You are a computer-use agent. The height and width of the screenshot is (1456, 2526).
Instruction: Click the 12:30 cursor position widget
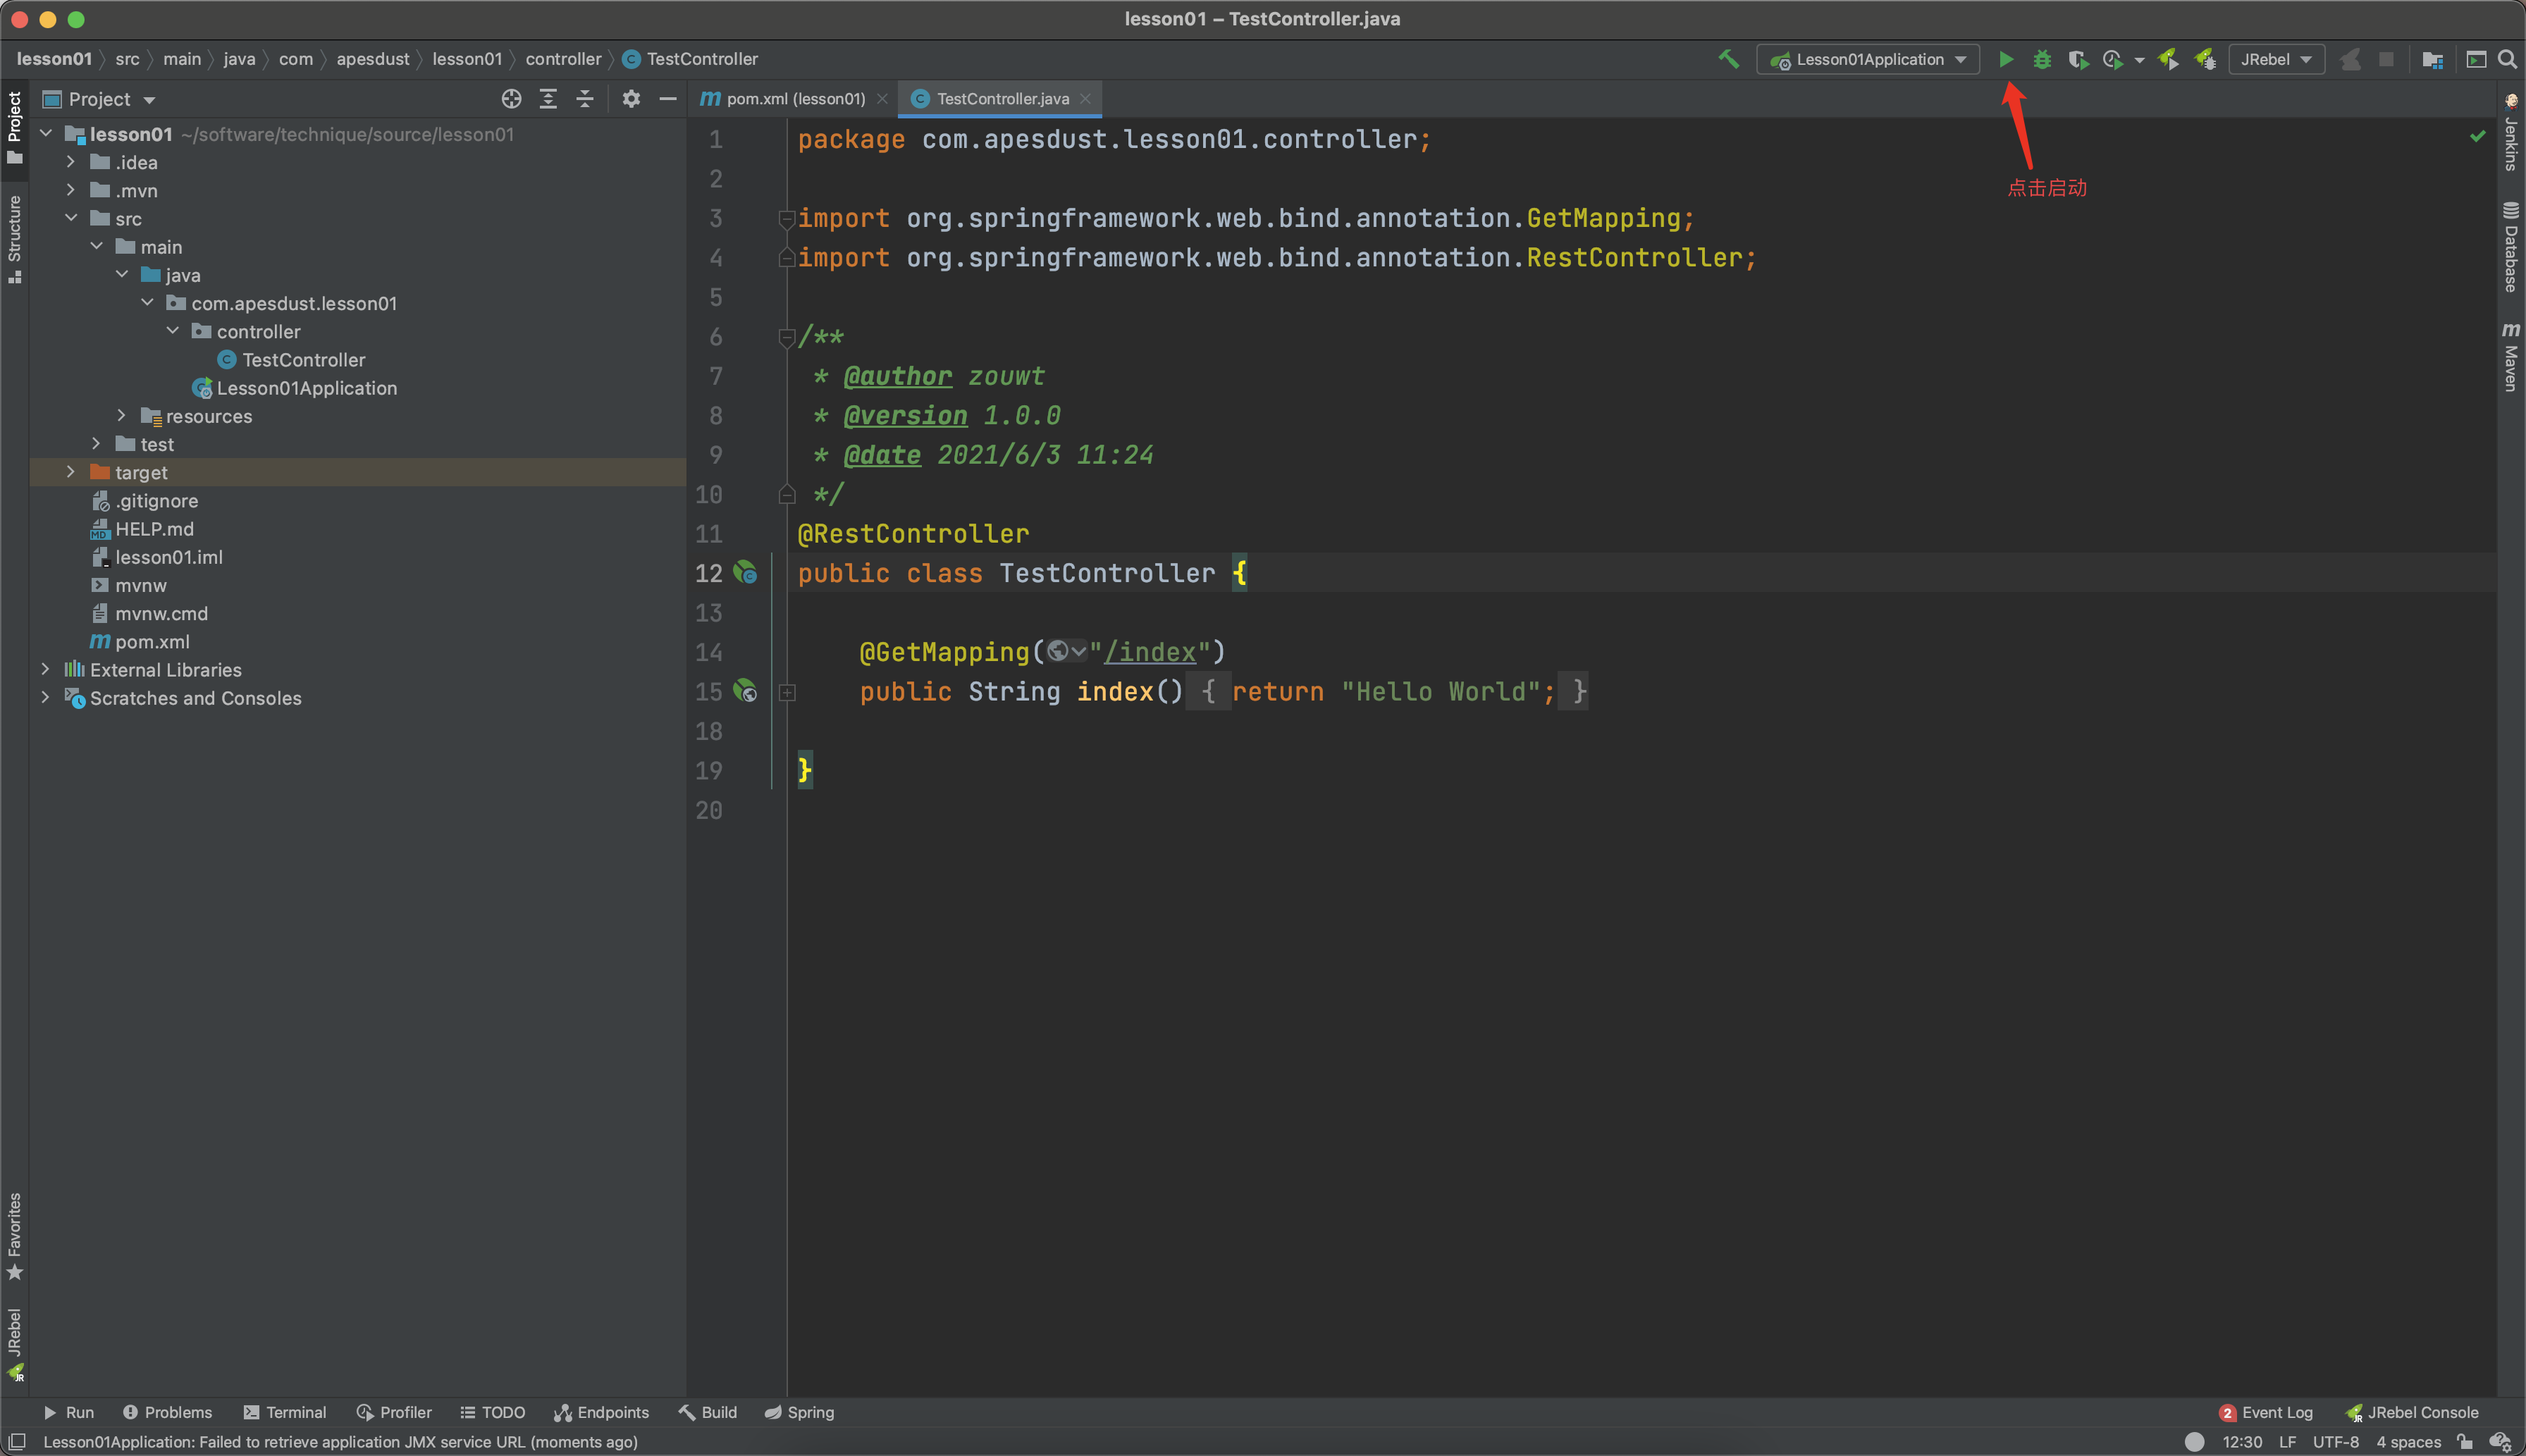point(2241,1442)
